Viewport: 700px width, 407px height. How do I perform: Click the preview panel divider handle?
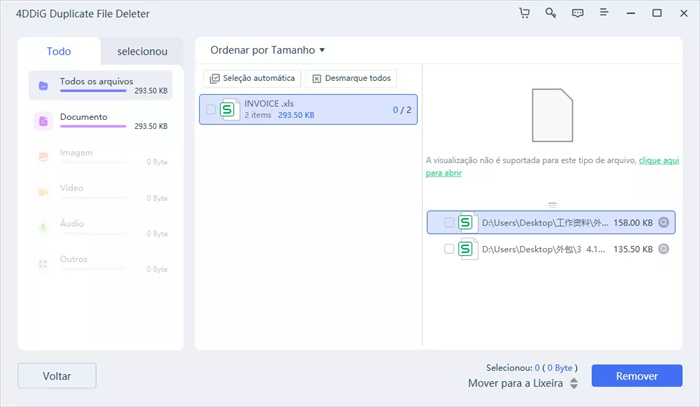pos(552,205)
